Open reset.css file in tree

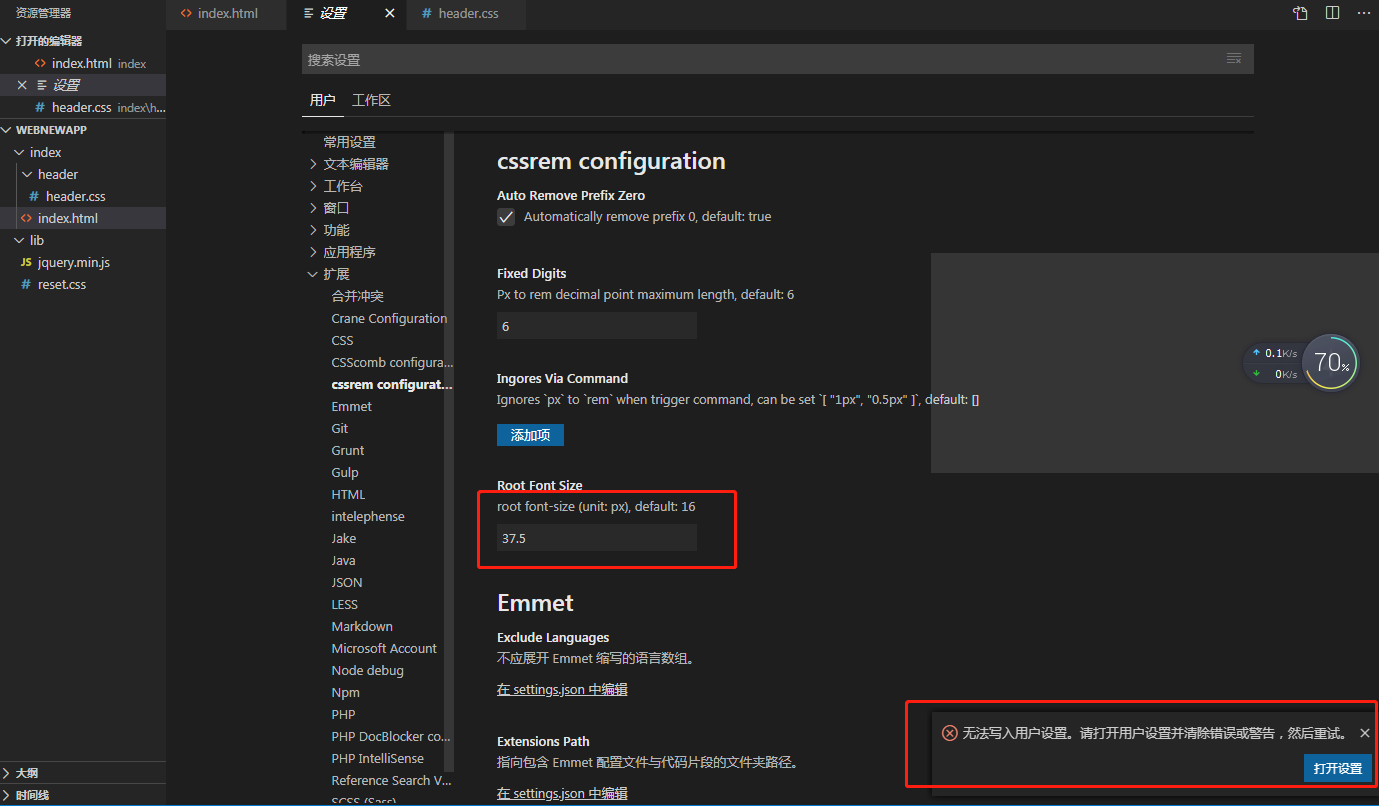[x=83, y=284]
